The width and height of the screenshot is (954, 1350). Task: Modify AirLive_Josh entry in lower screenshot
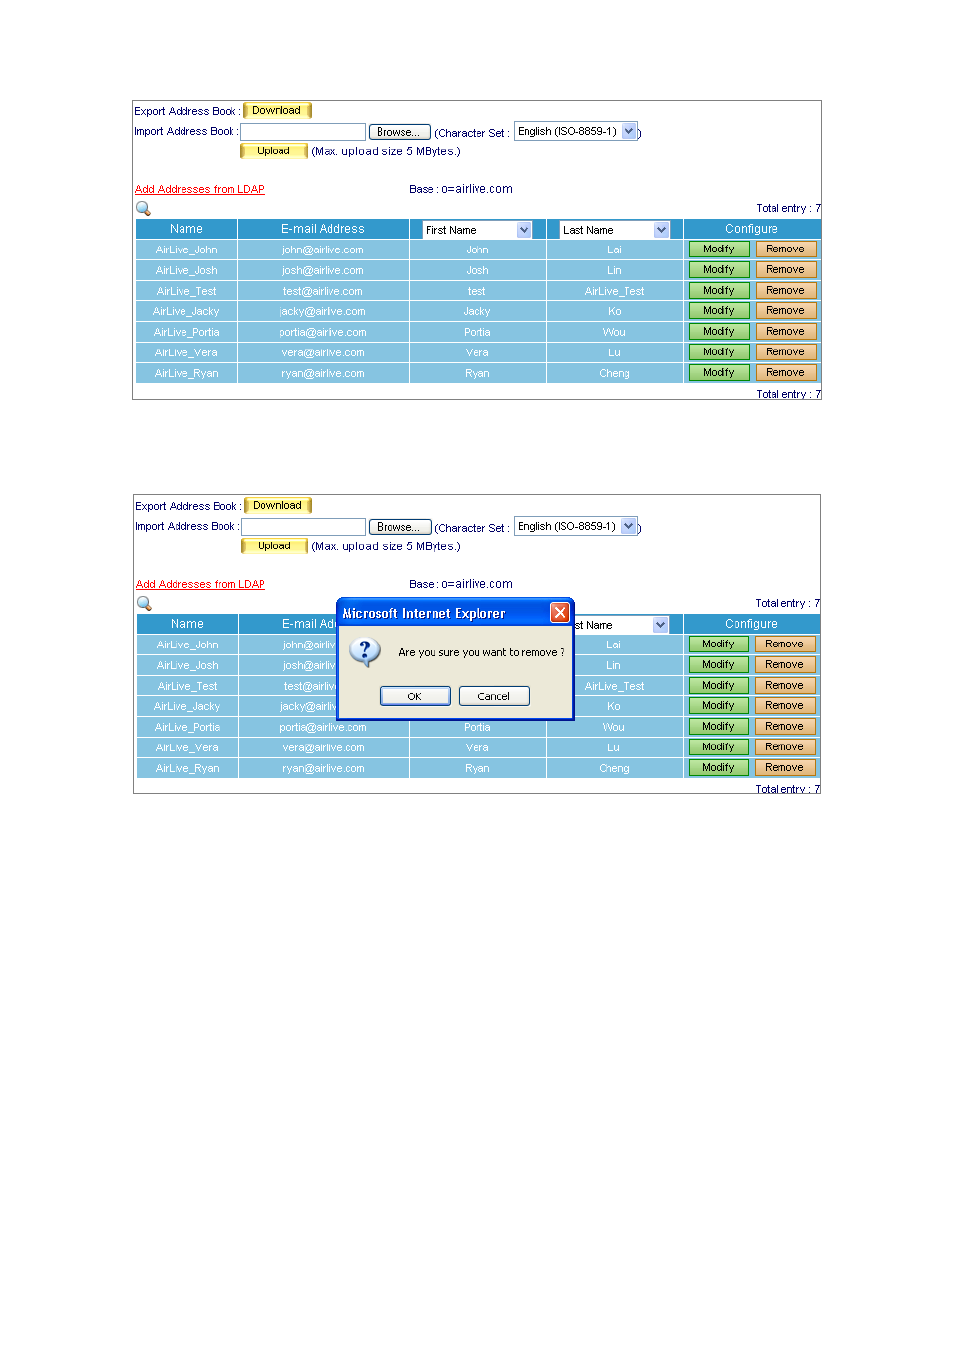tap(719, 665)
